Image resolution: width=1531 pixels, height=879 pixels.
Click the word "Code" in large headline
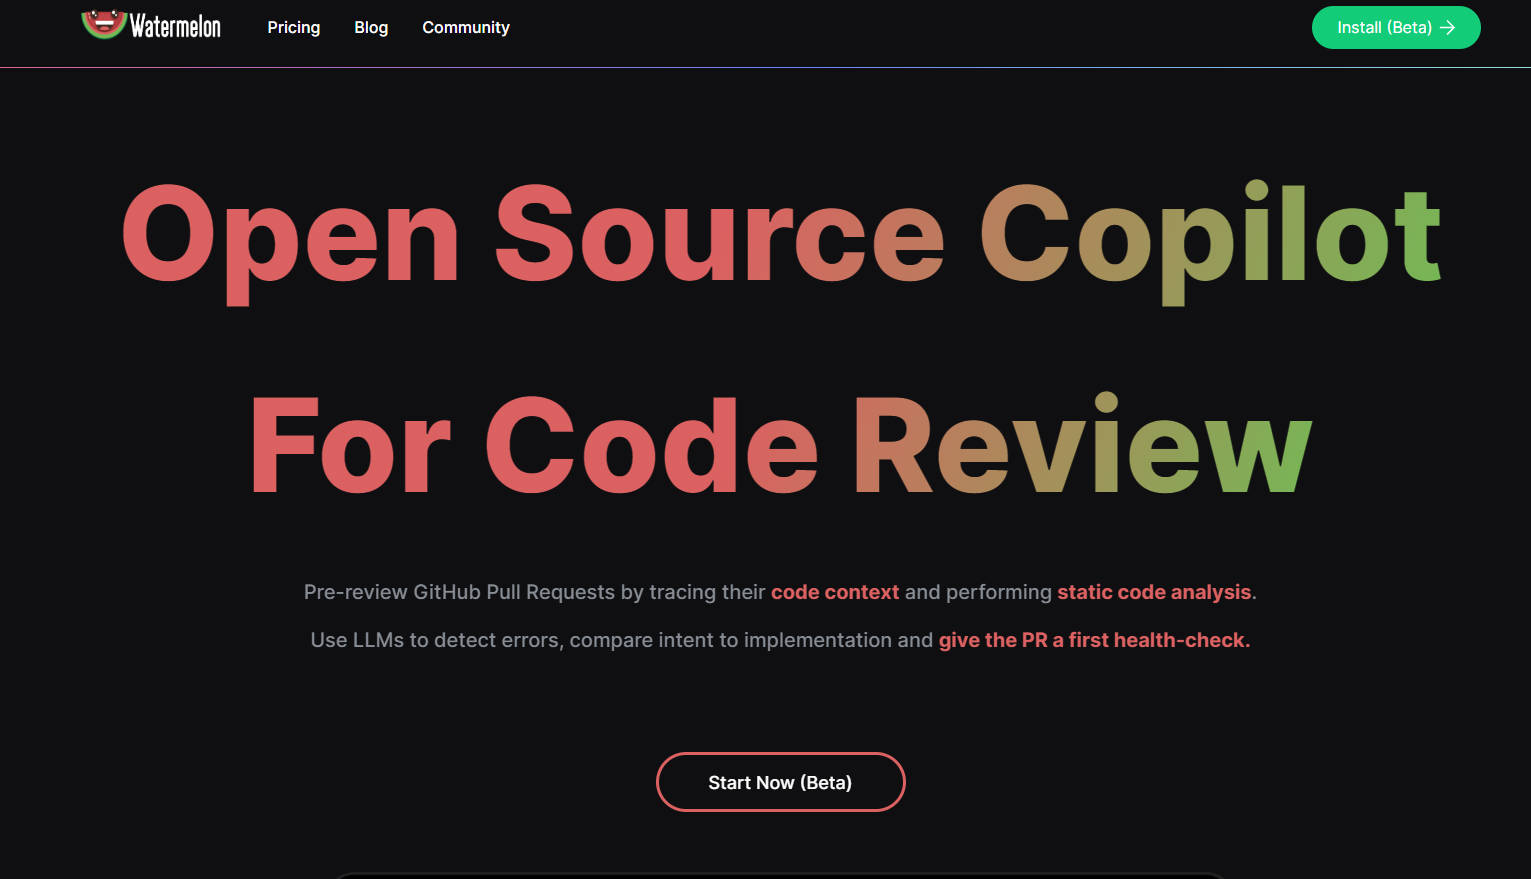coord(651,446)
